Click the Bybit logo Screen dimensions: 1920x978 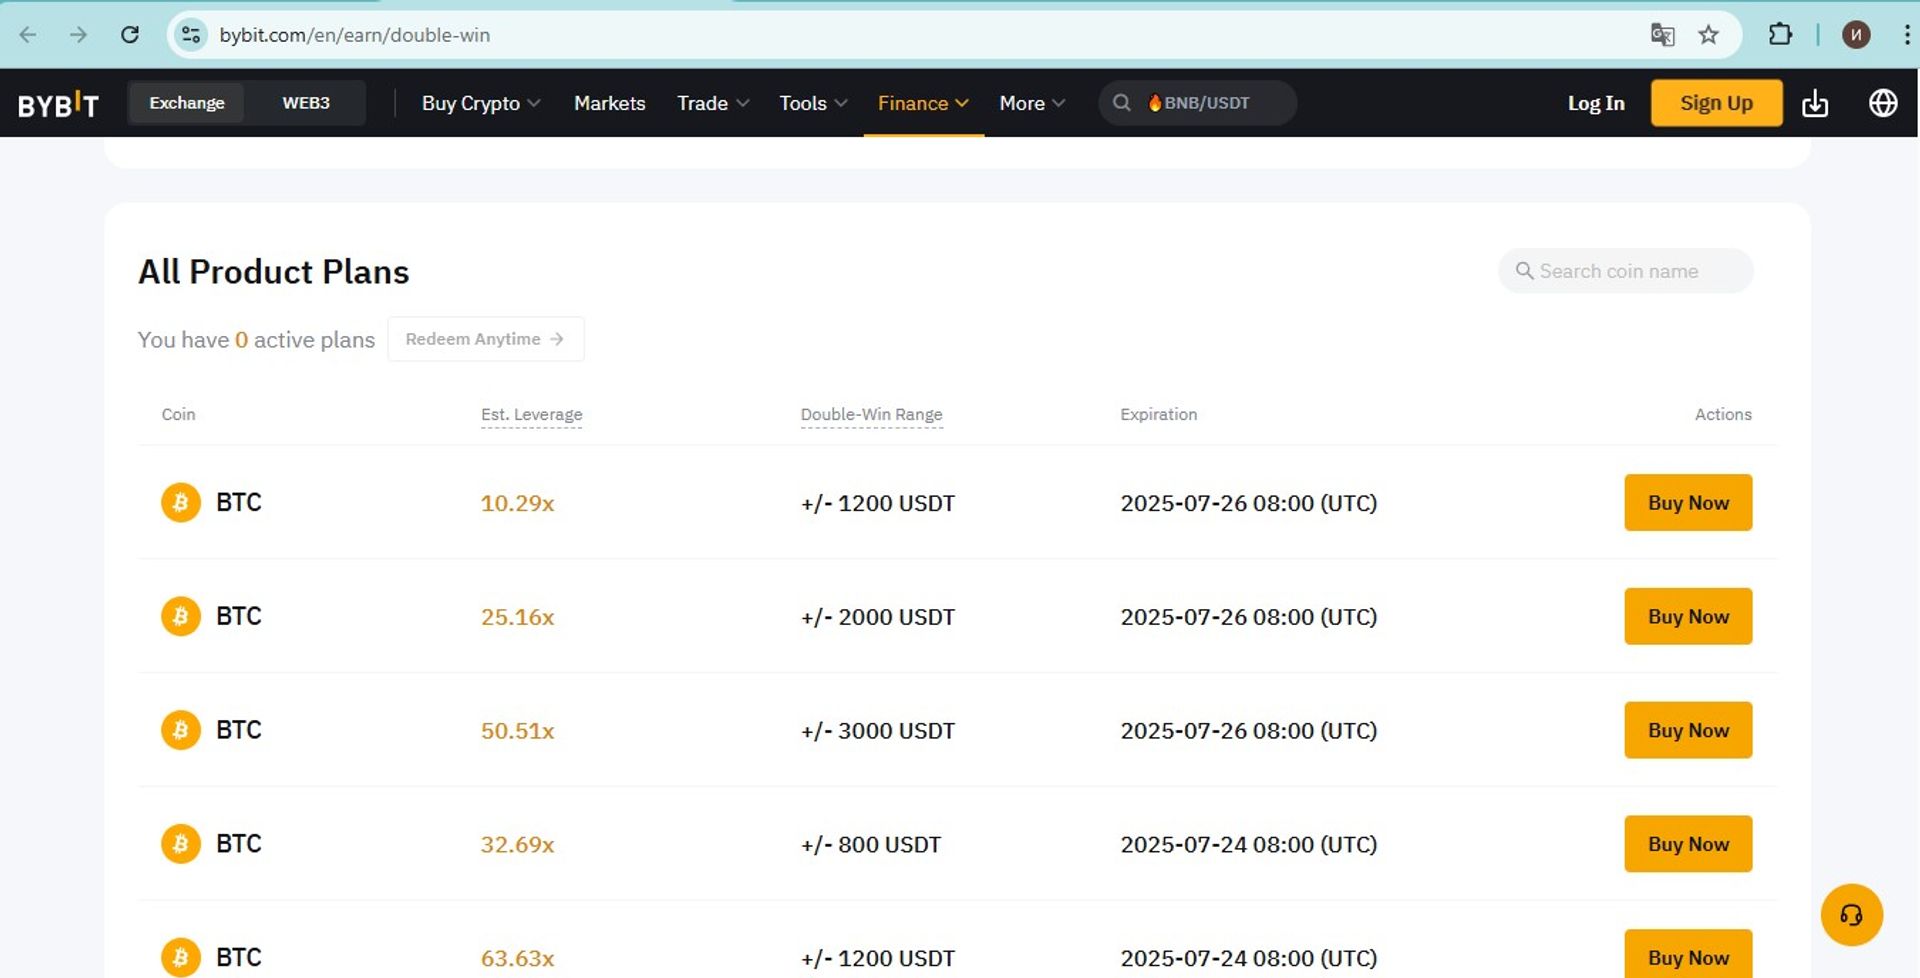pyautogui.click(x=58, y=103)
